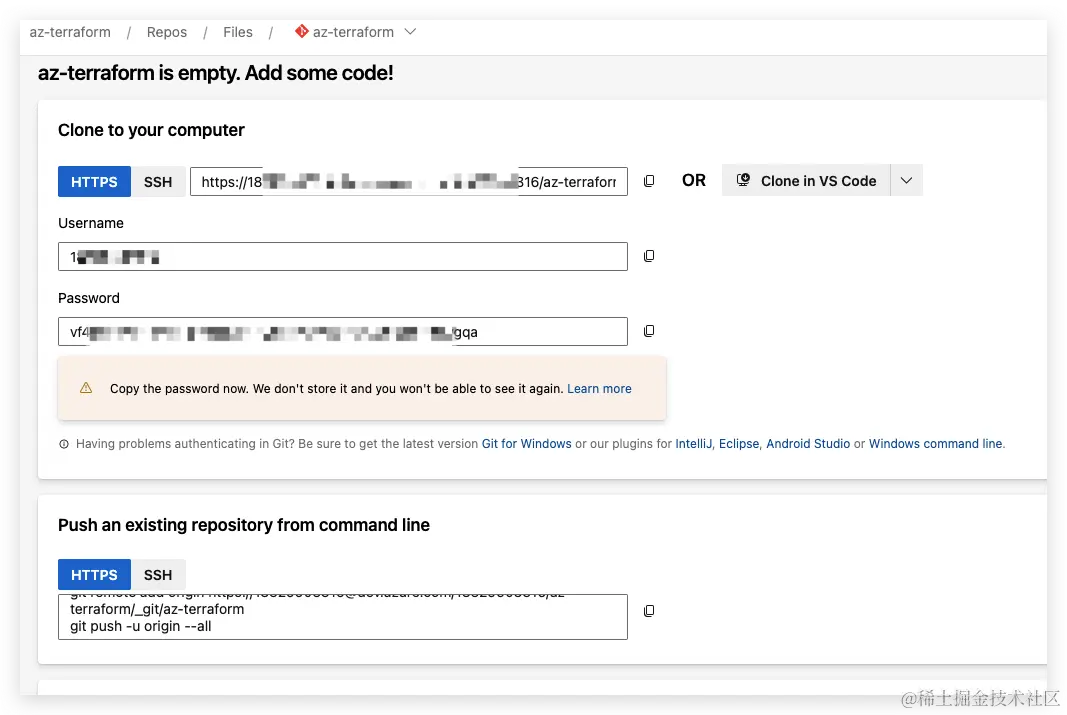Click 'az-terraform is empty. Add some code!' heading

(216, 73)
